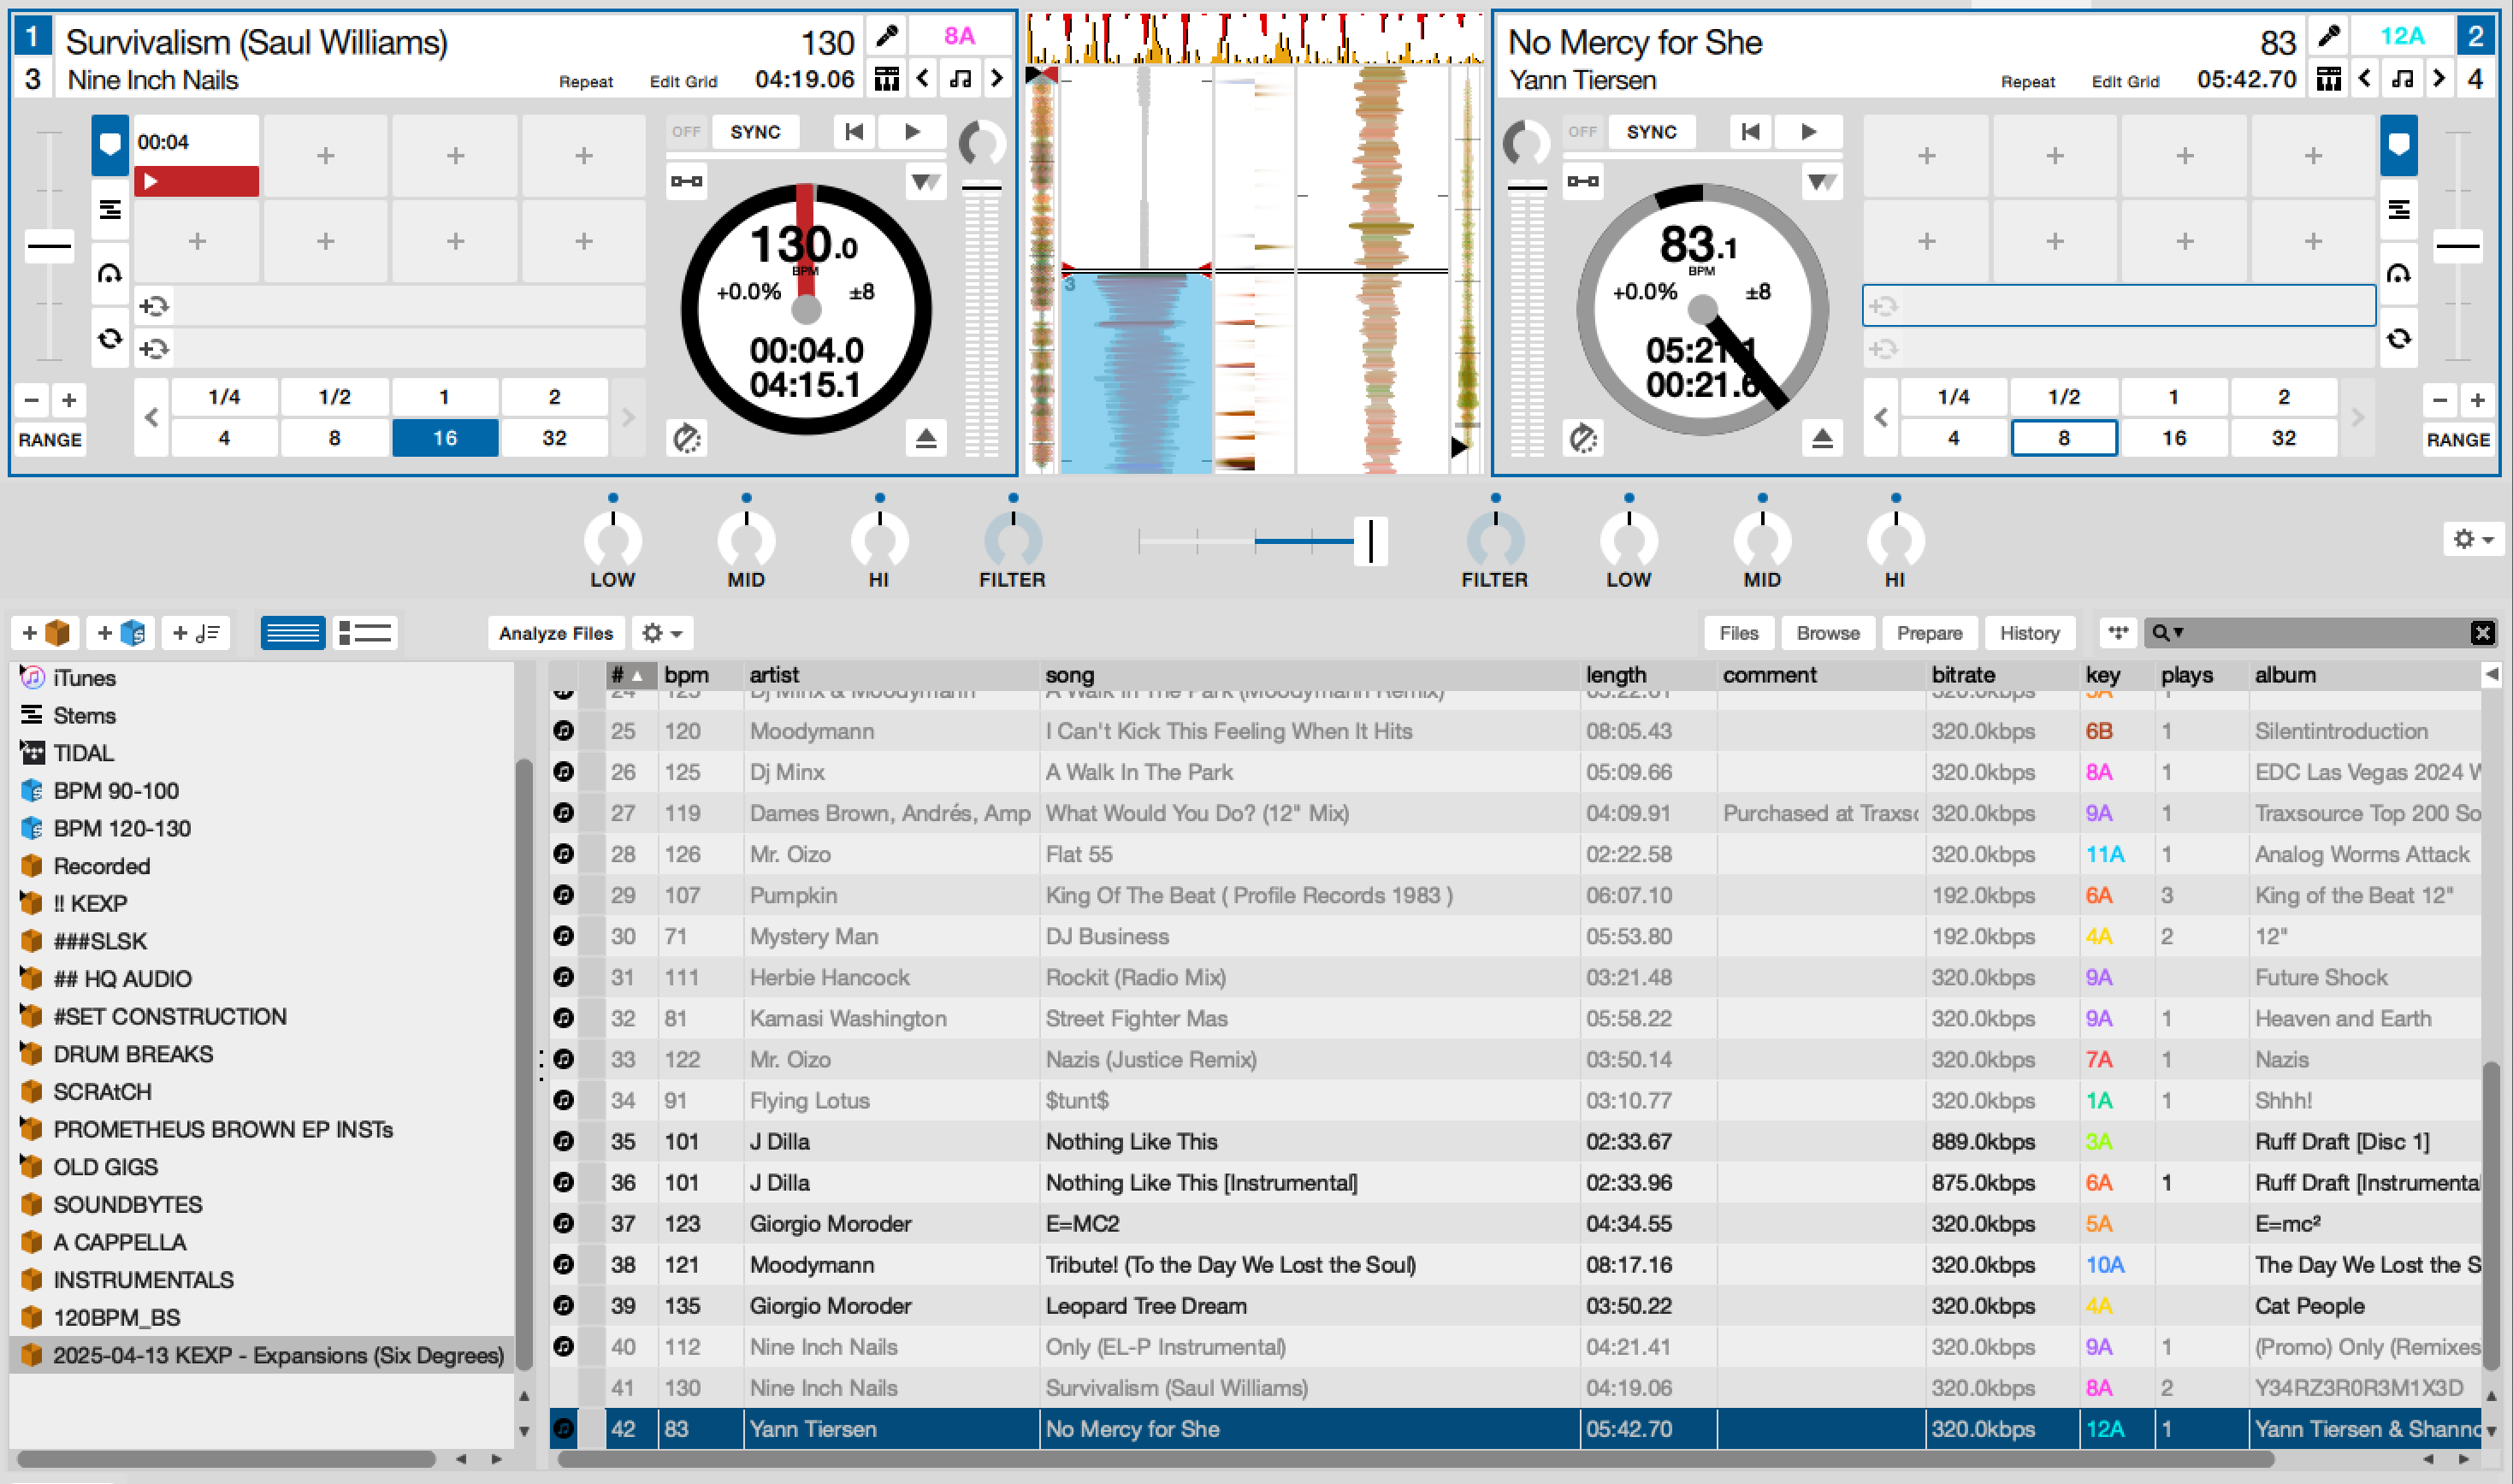The width and height of the screenshot is (2513, 1484).
Task: Toggle slip mode on deck 2
Action: [x=1583, y=438]
